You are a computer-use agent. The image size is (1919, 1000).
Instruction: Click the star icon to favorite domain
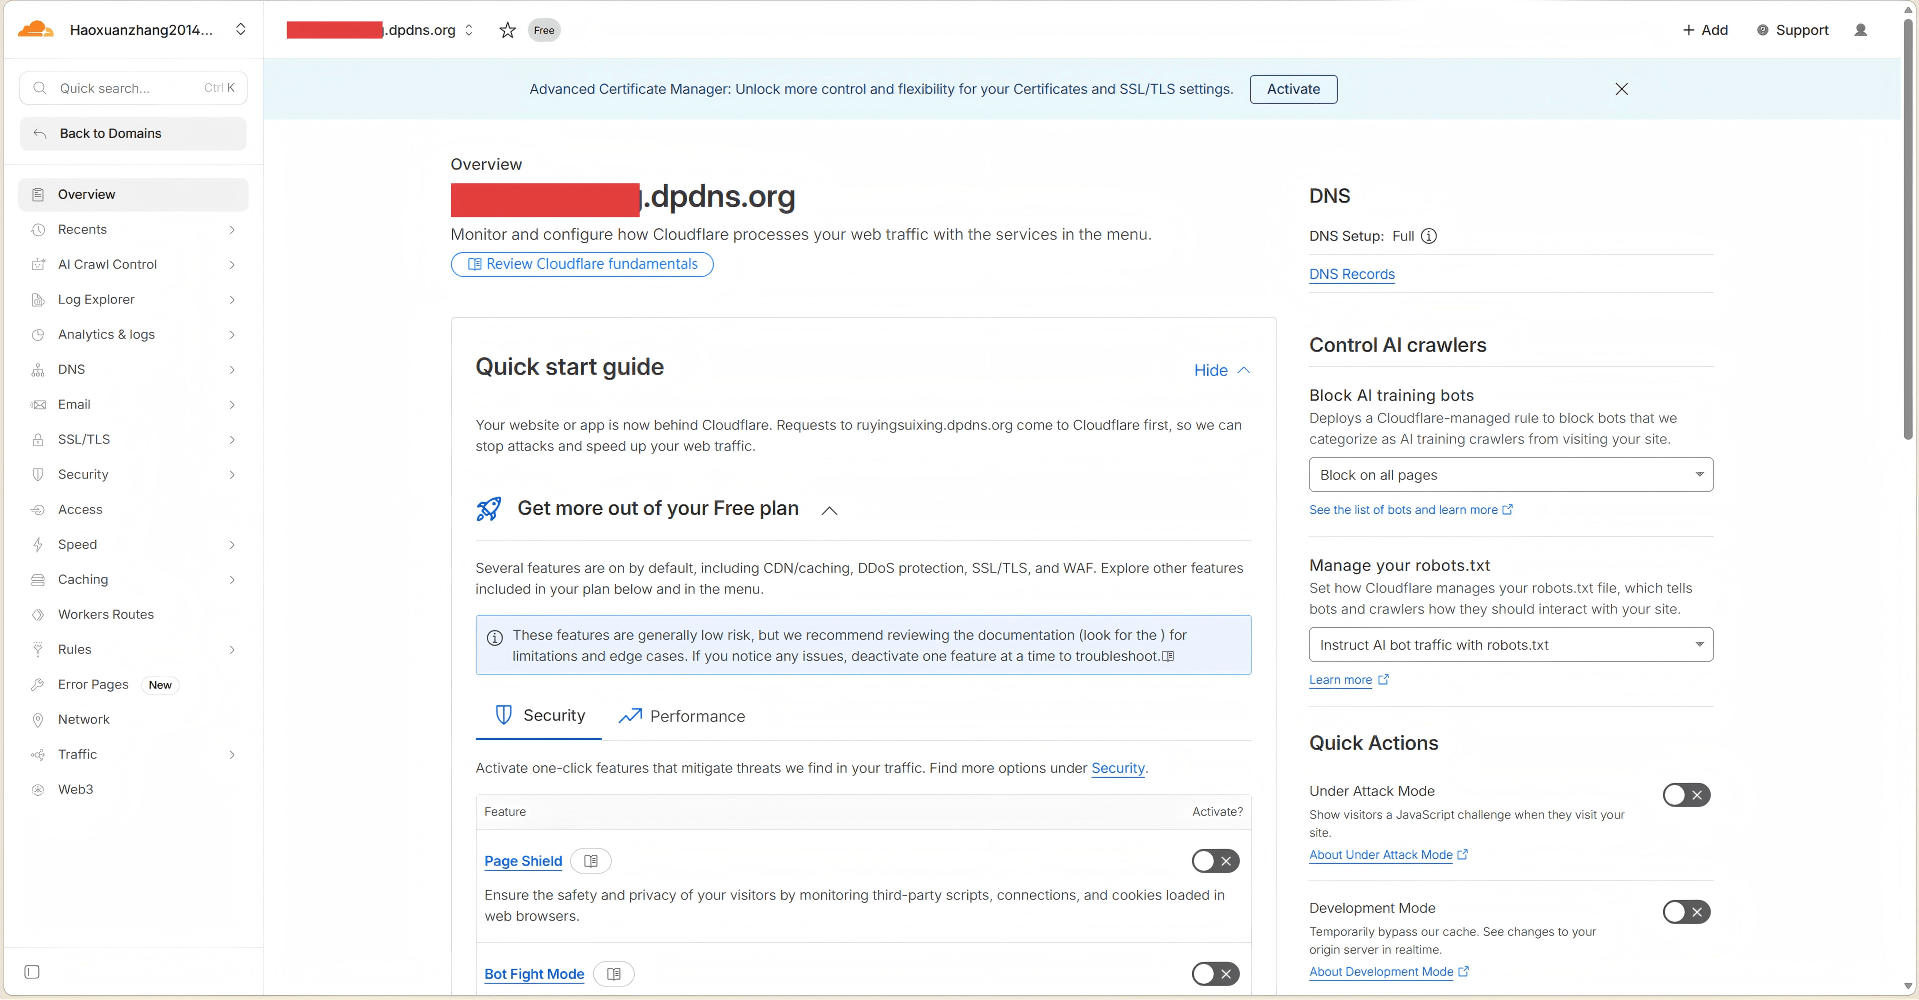click(x=507, y=30)
